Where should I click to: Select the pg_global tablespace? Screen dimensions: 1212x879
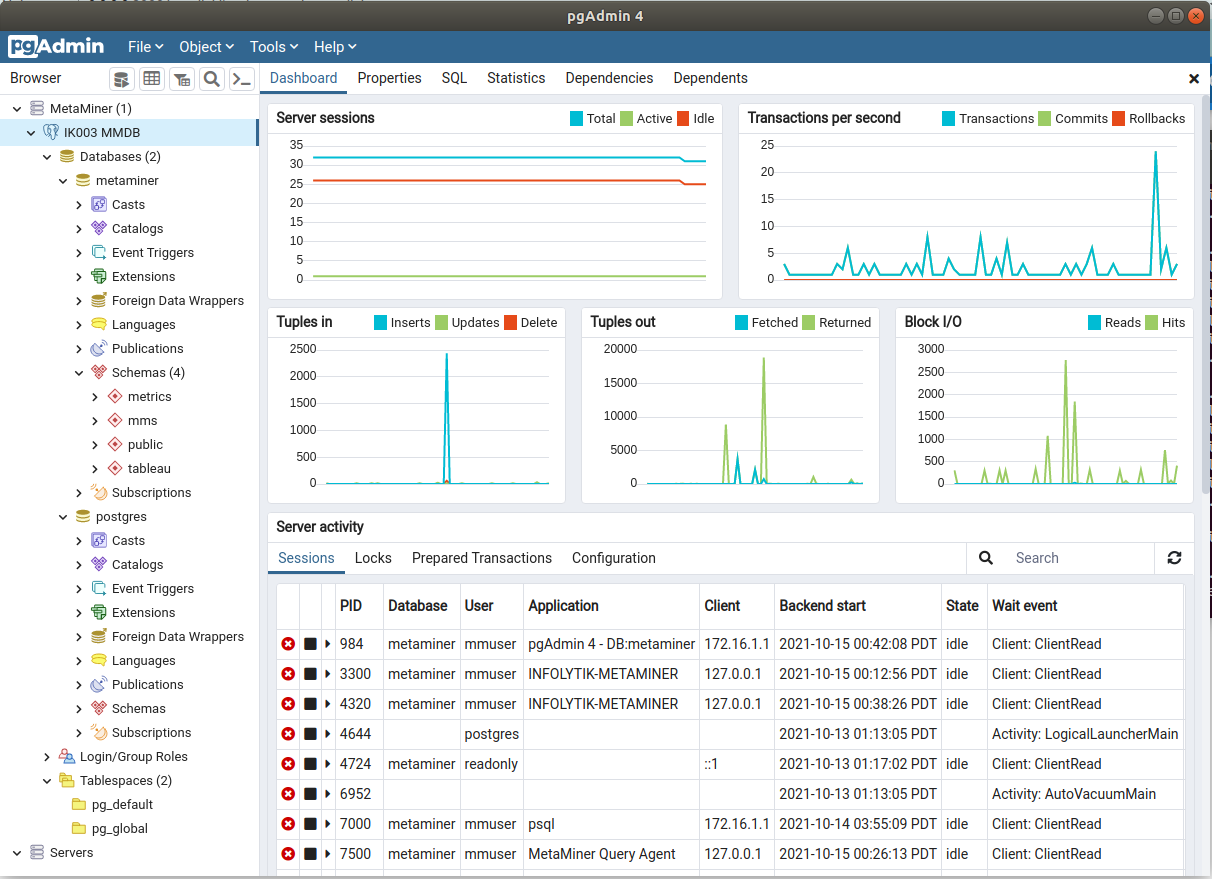[119, 829]
